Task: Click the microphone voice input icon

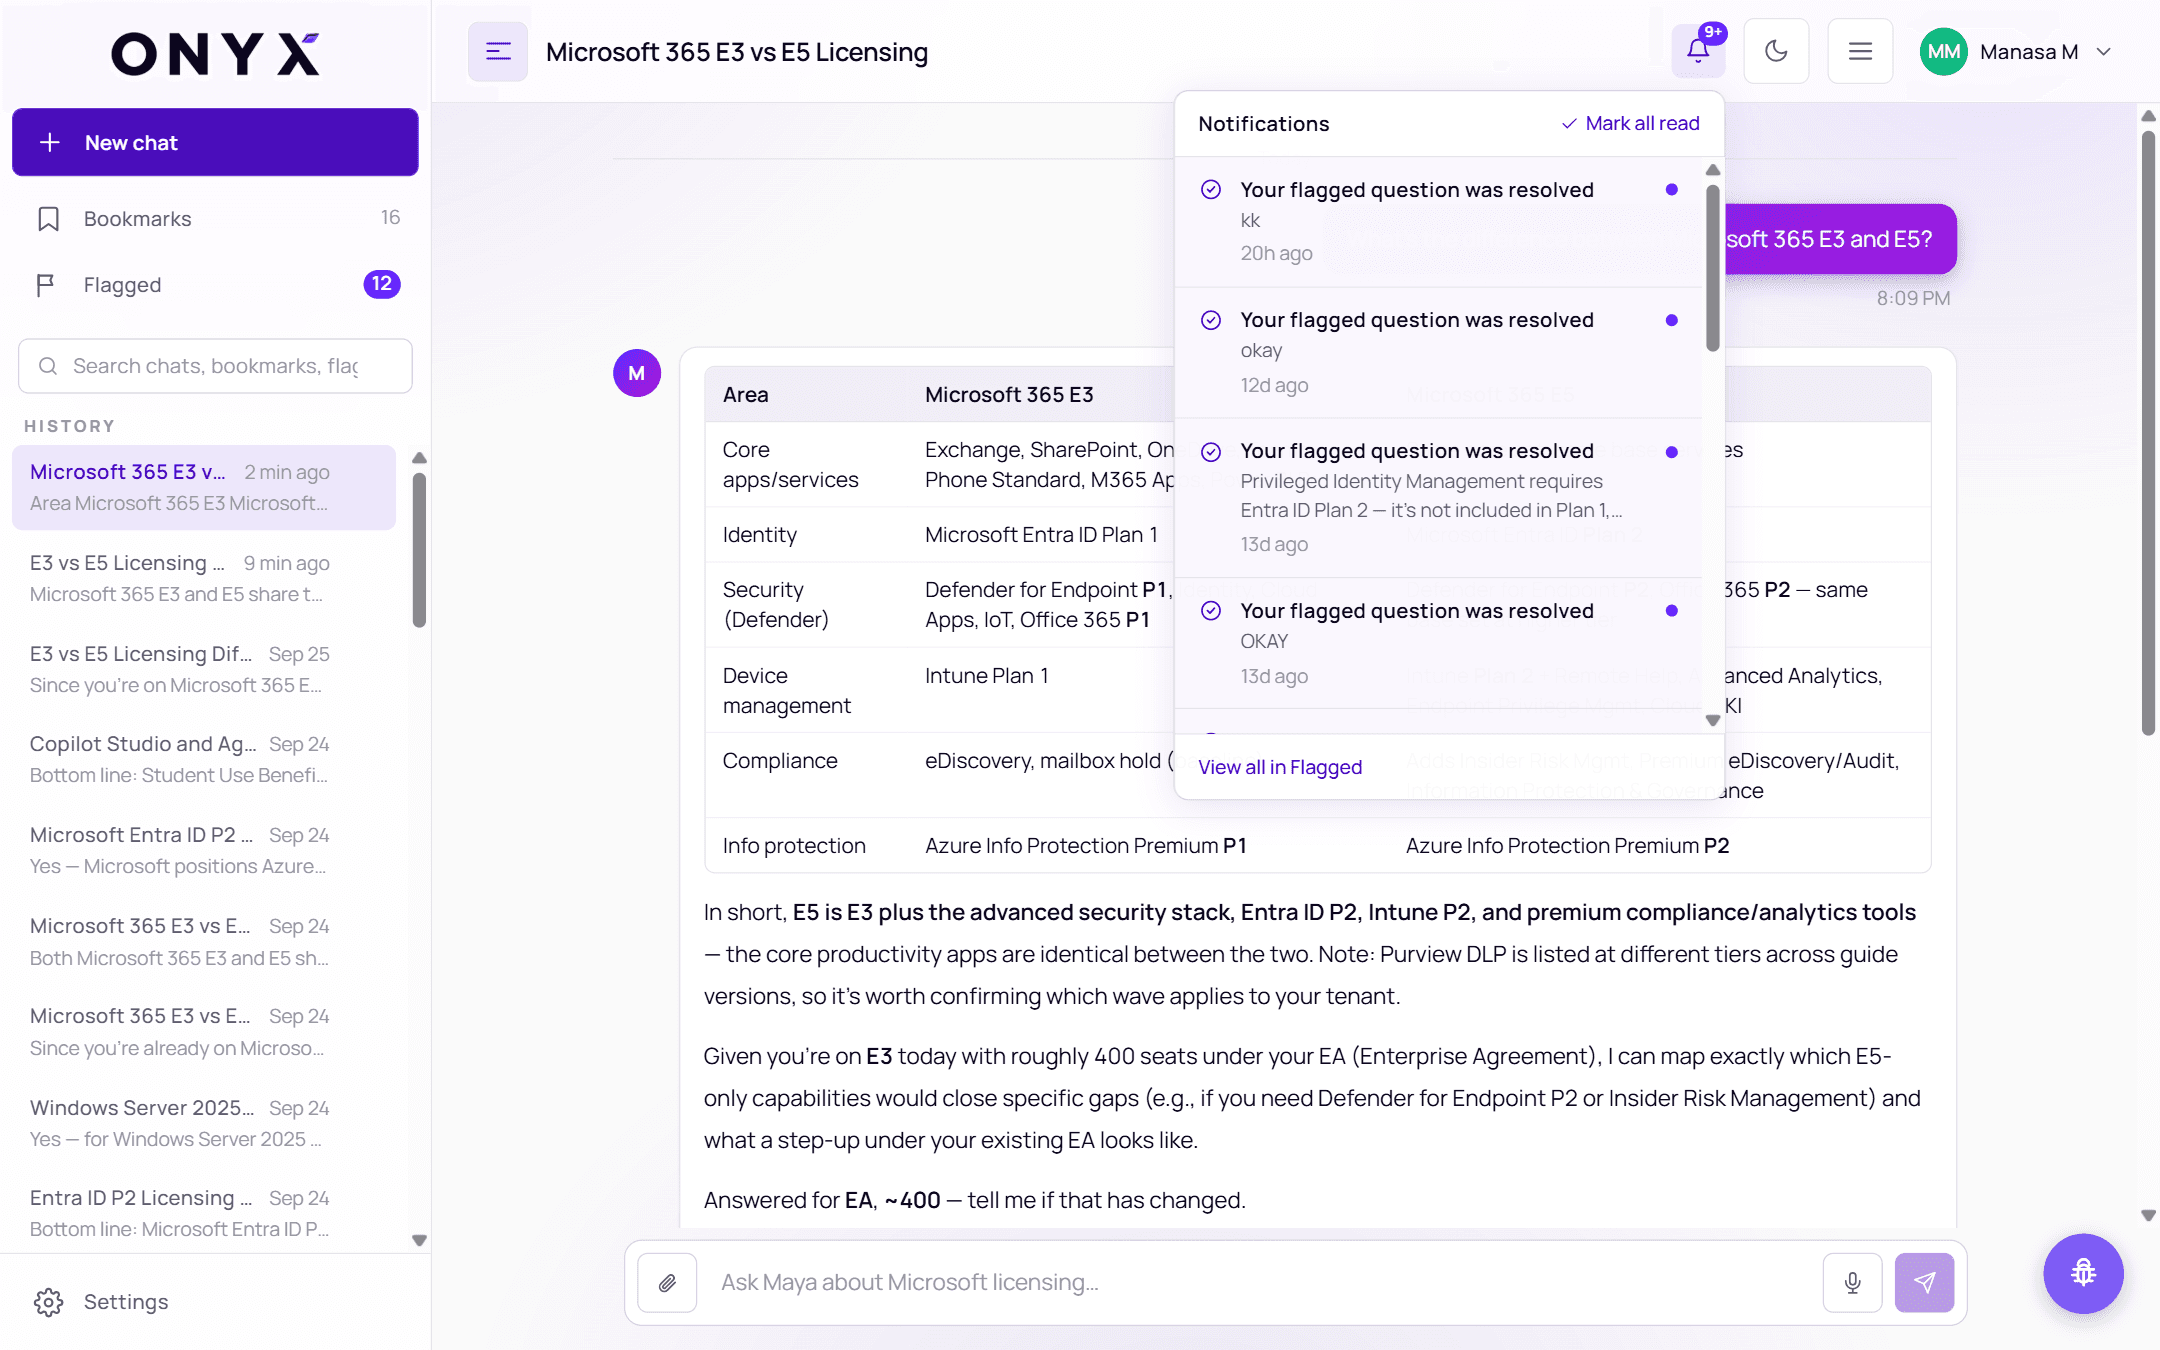Action: [x=1852, y=1282]
